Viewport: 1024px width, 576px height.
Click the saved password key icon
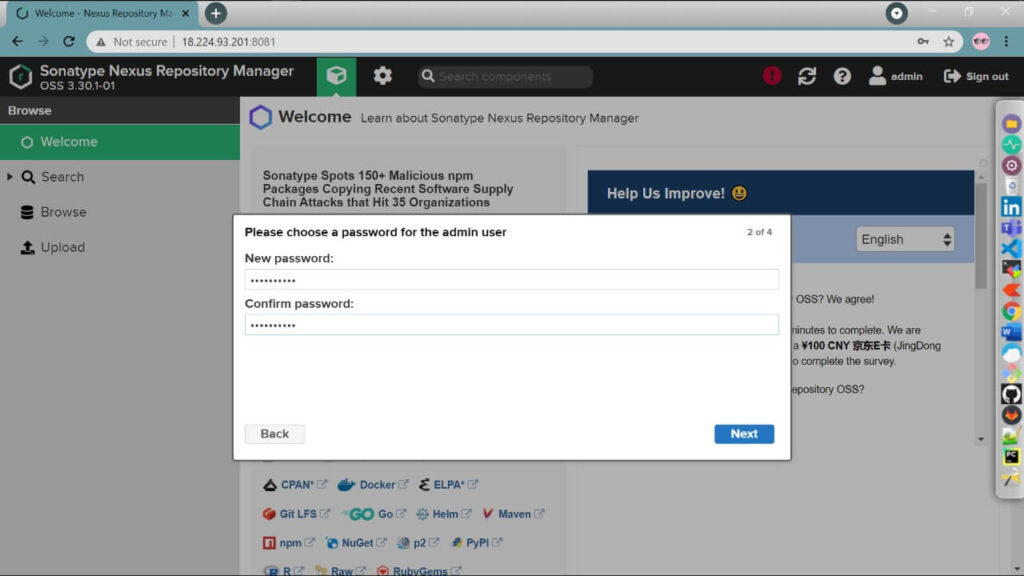923,42
